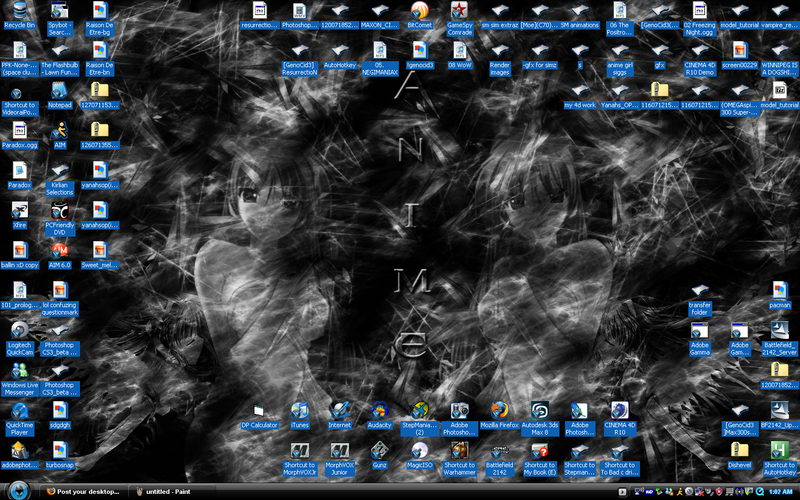Click the Windows Start orb
This screenshot has width=800, height=500.
click(x=12, y=491)
